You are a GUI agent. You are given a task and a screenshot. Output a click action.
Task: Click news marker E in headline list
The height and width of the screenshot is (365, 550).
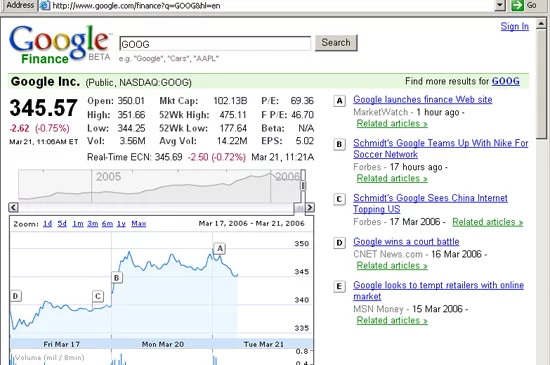[x=340, y=286]
